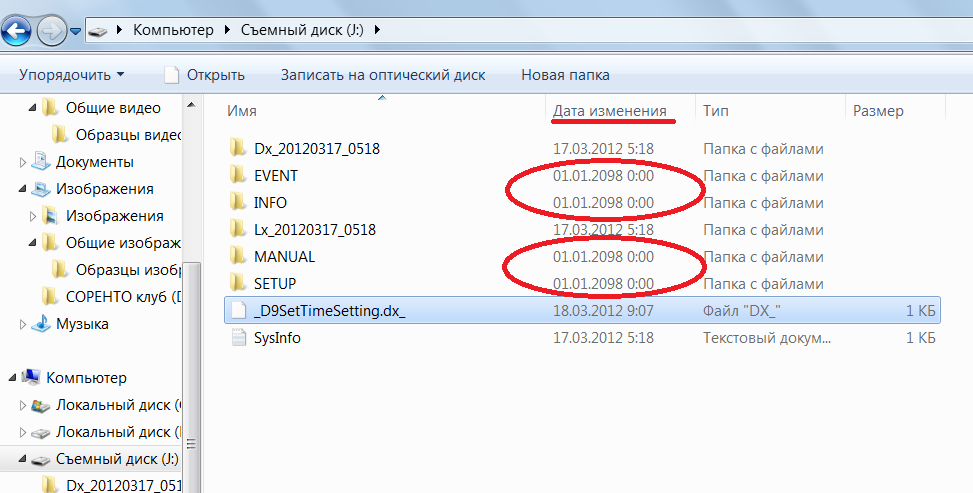Click the EVENT folder icon

(x=237, y=176)
